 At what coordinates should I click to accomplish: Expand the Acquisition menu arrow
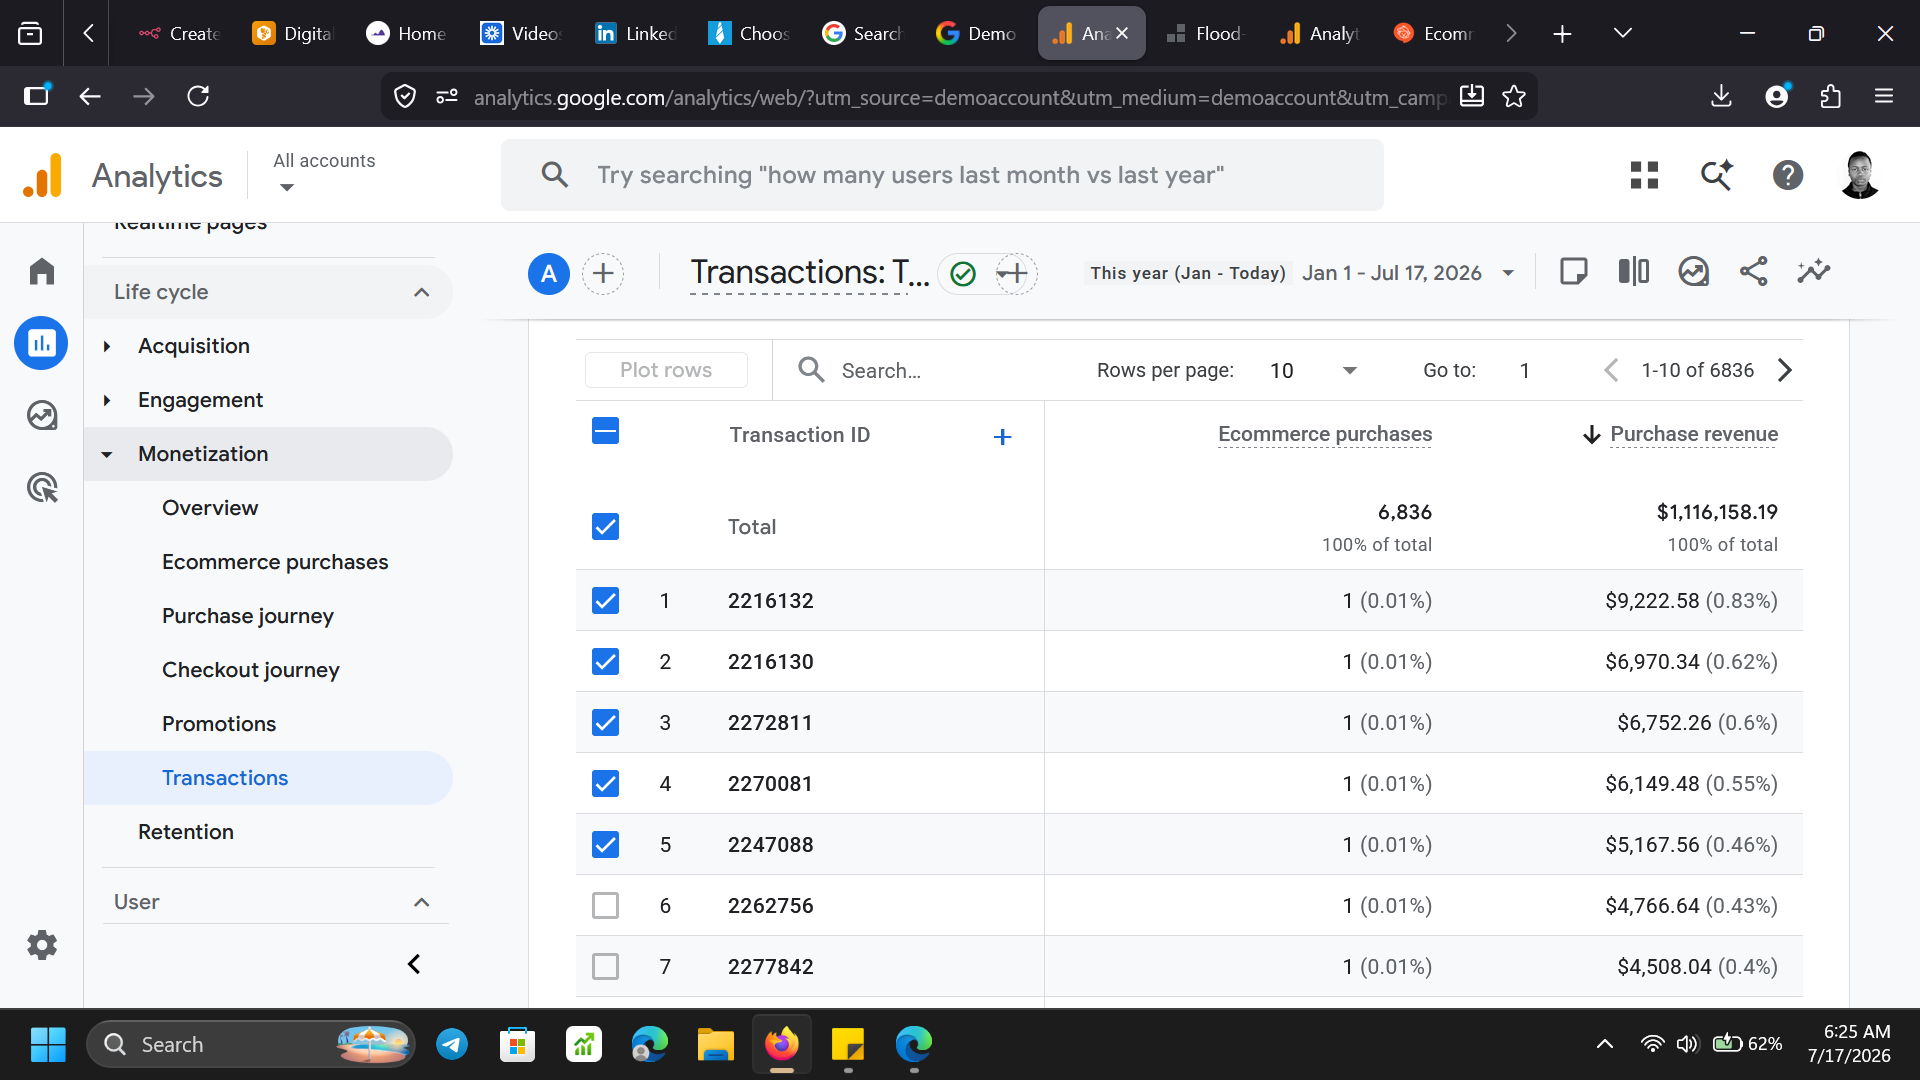[107, 346]
